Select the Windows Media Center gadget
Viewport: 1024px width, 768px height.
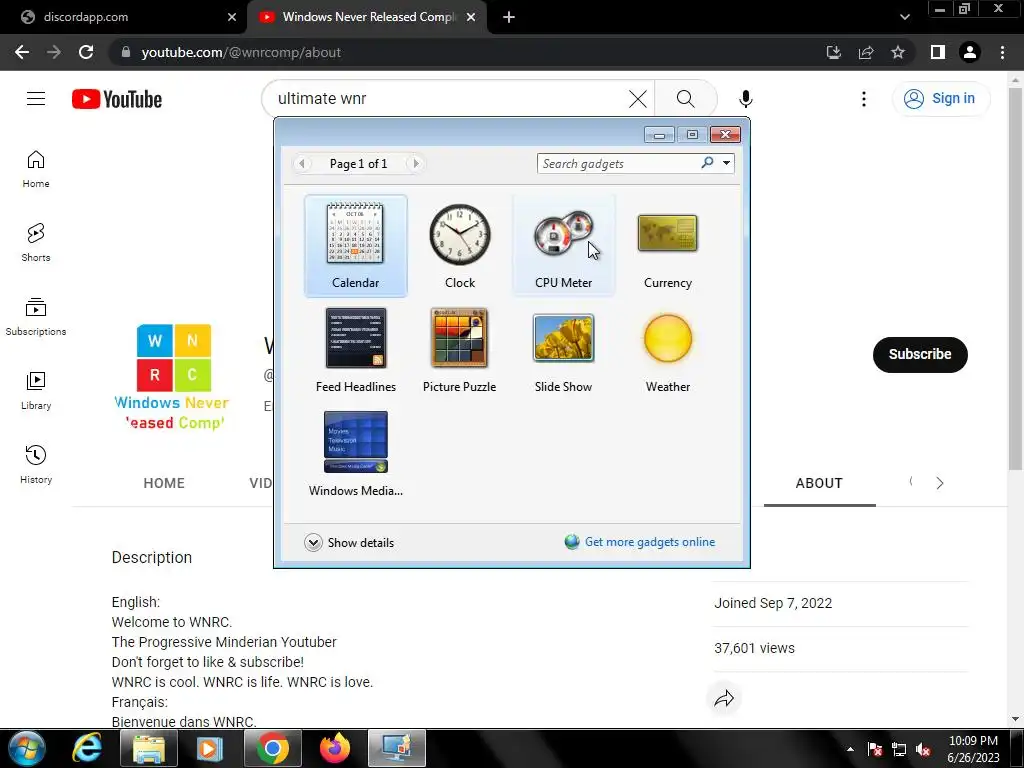click(x=355, y=454)
